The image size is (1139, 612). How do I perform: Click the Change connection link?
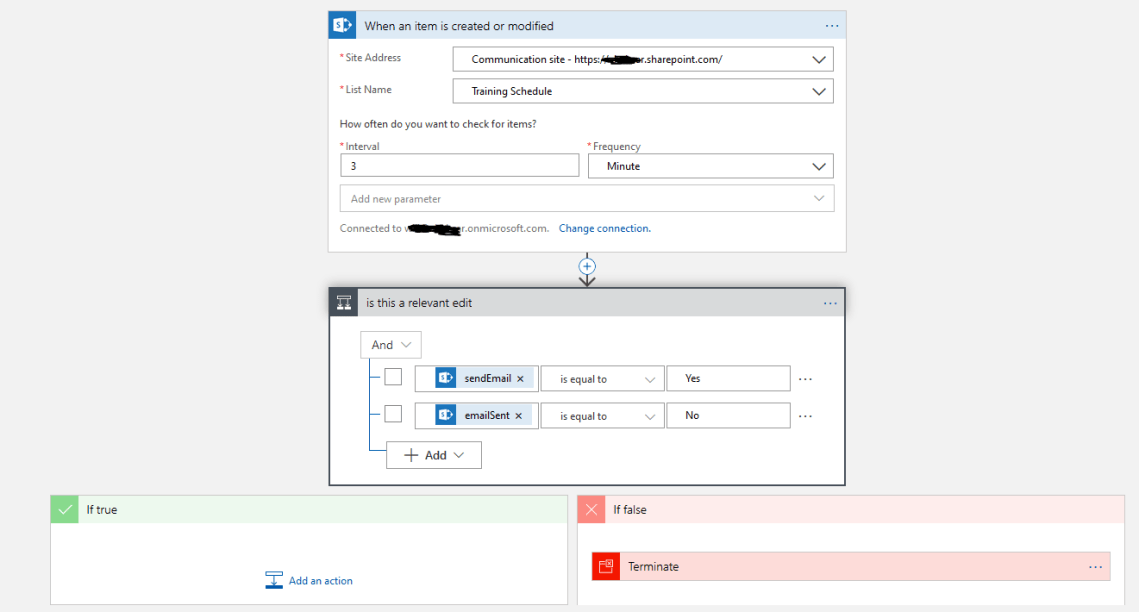point(604,229)
